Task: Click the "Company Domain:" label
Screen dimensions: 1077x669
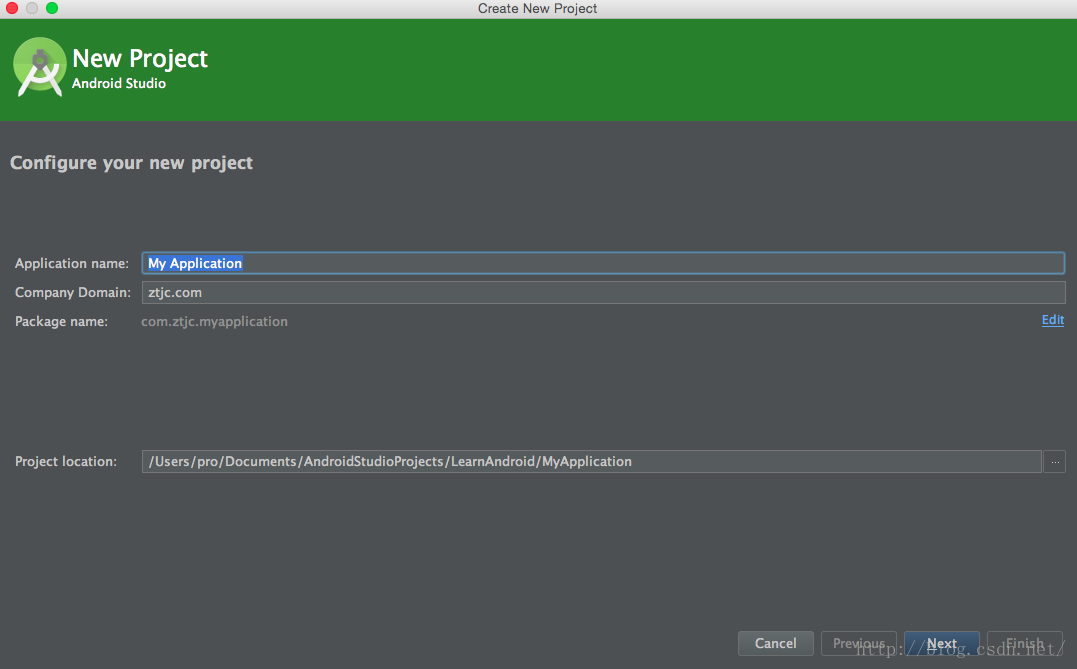Action: coord(73,292)
